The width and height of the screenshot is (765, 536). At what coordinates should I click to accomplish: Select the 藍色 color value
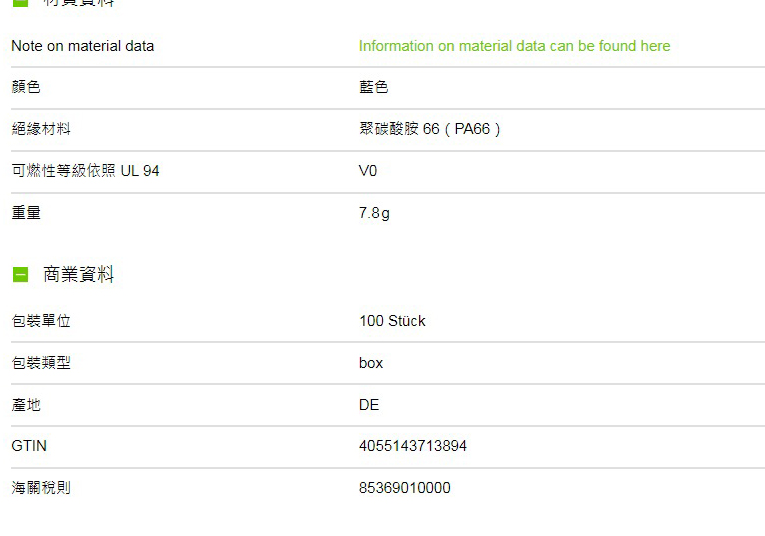(x=373, y=87)
